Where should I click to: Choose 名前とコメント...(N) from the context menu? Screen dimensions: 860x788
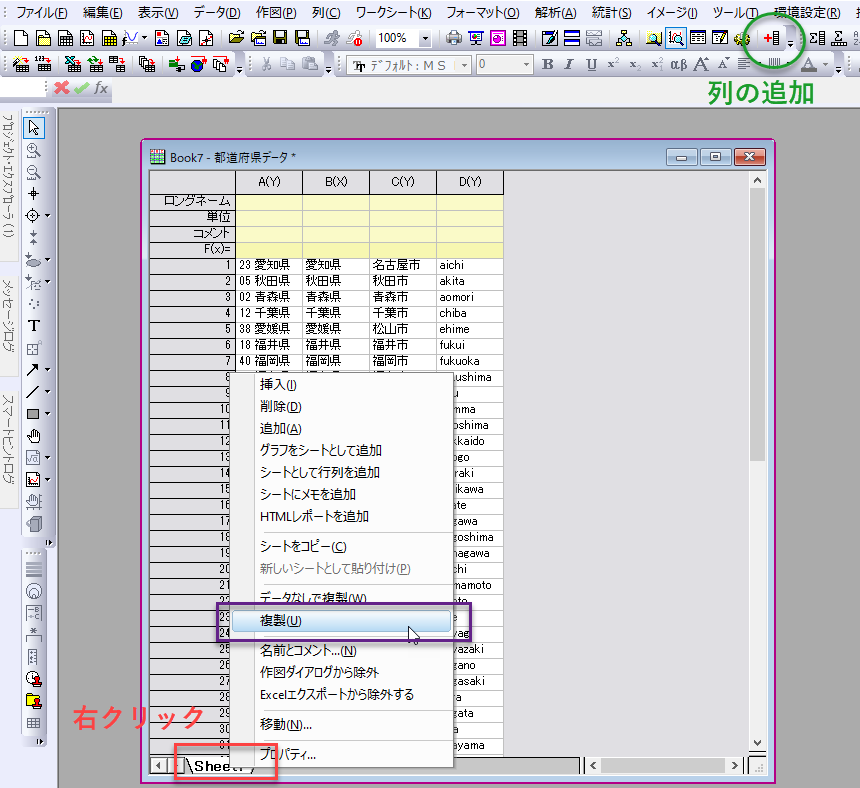342,650
